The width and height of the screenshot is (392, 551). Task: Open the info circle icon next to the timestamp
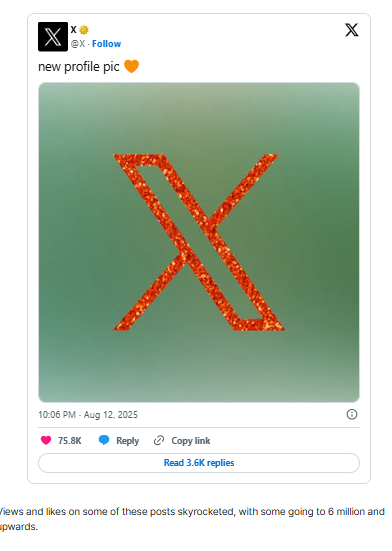(352, 414)
